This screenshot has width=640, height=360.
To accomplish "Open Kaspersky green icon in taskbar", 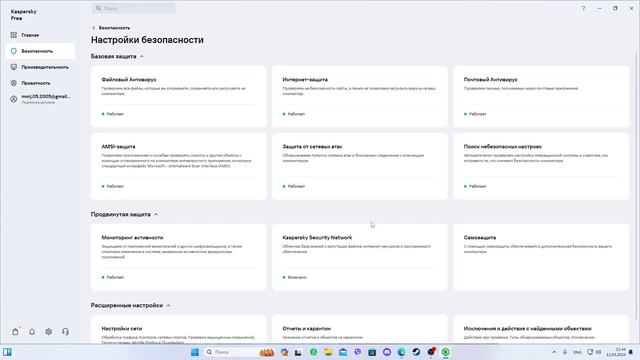I will 446,352.
